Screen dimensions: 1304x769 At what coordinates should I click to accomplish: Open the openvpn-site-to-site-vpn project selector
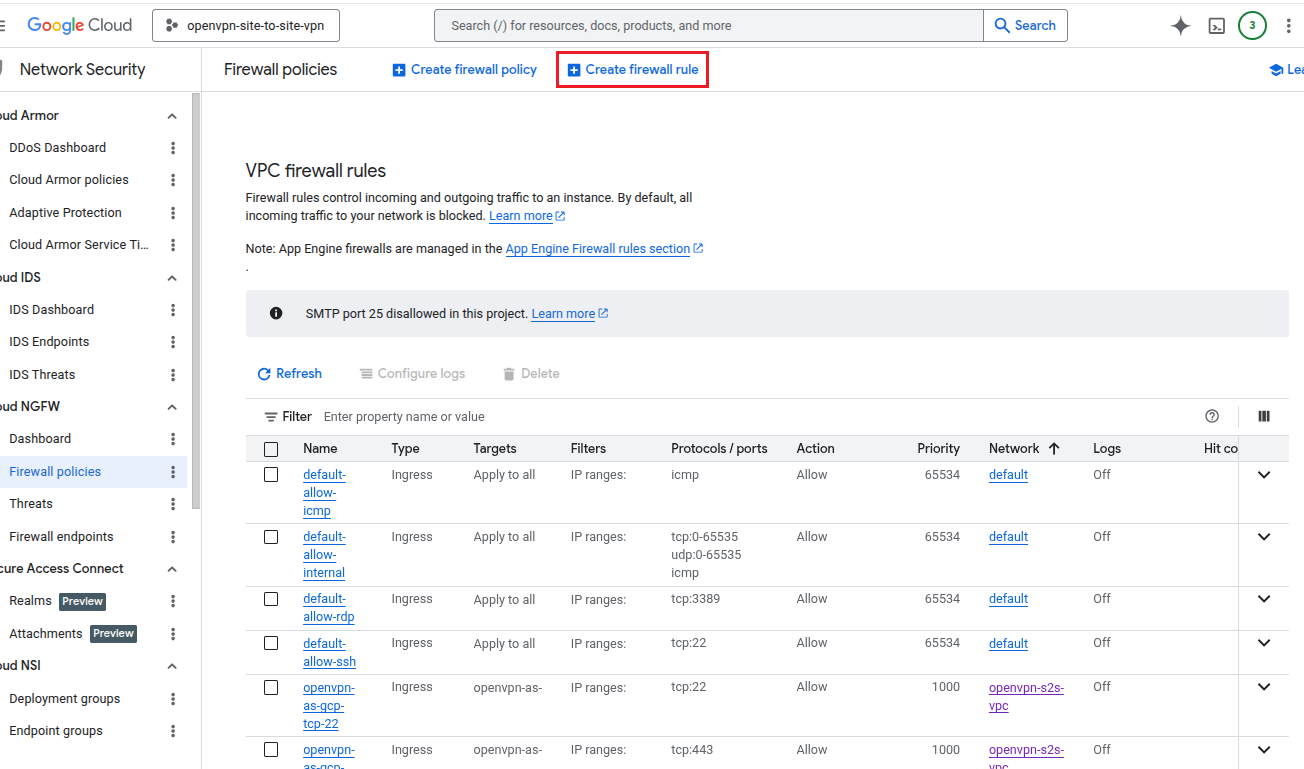pyautogui.click(x=246, y=26)
